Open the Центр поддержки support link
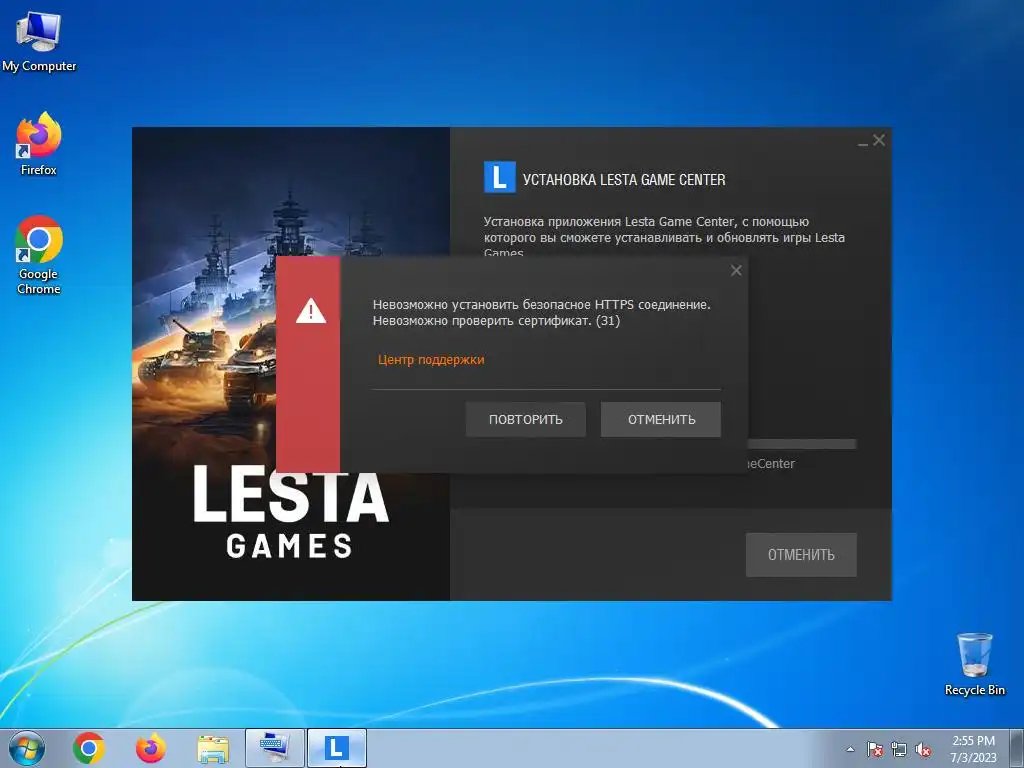The image size is (1024, 768). click(x=431, y=359)
